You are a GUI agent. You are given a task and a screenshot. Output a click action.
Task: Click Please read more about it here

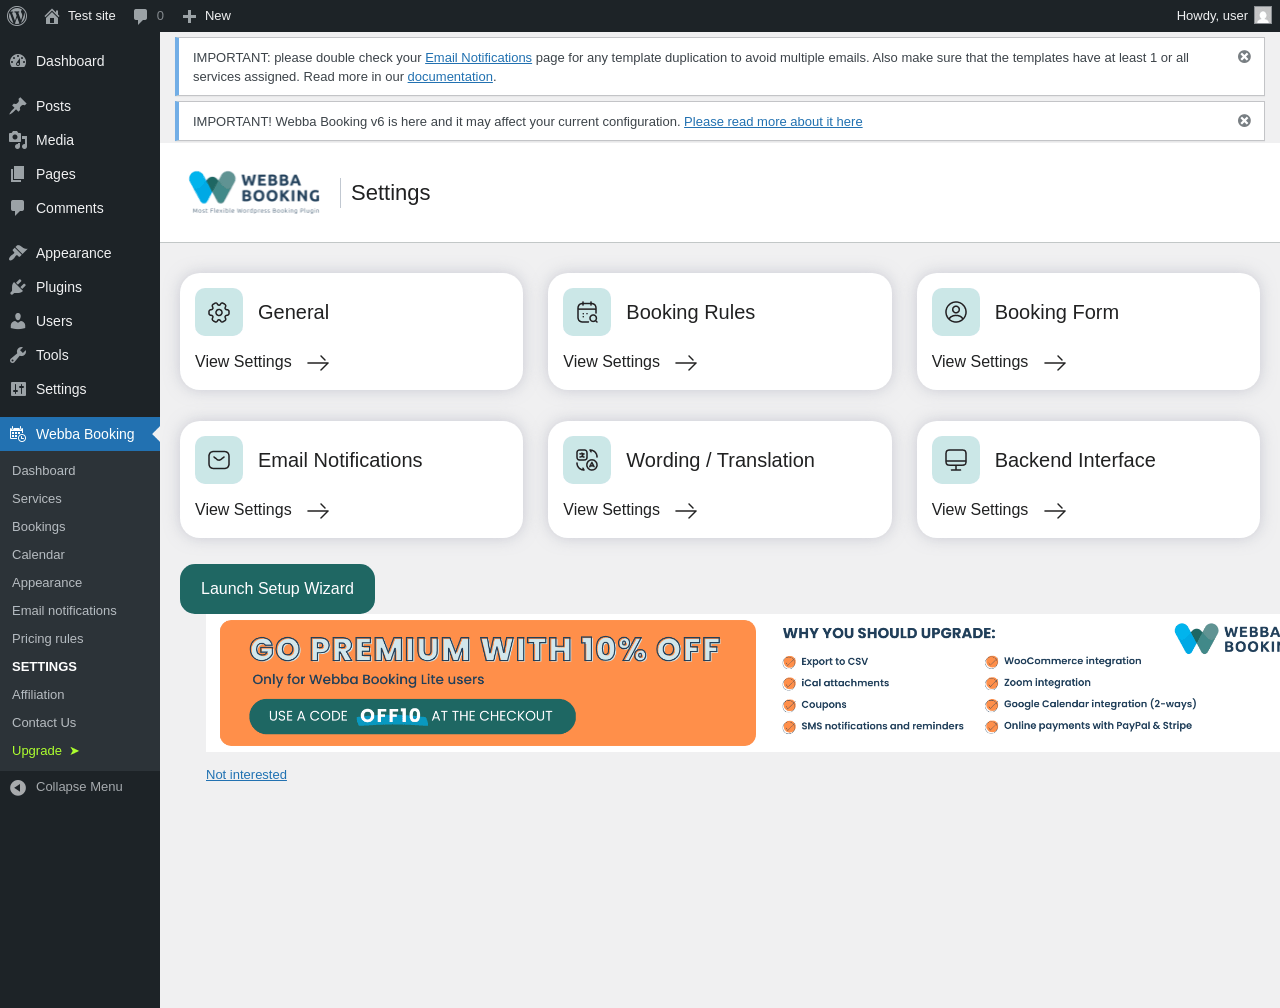(x=773, y=122)
